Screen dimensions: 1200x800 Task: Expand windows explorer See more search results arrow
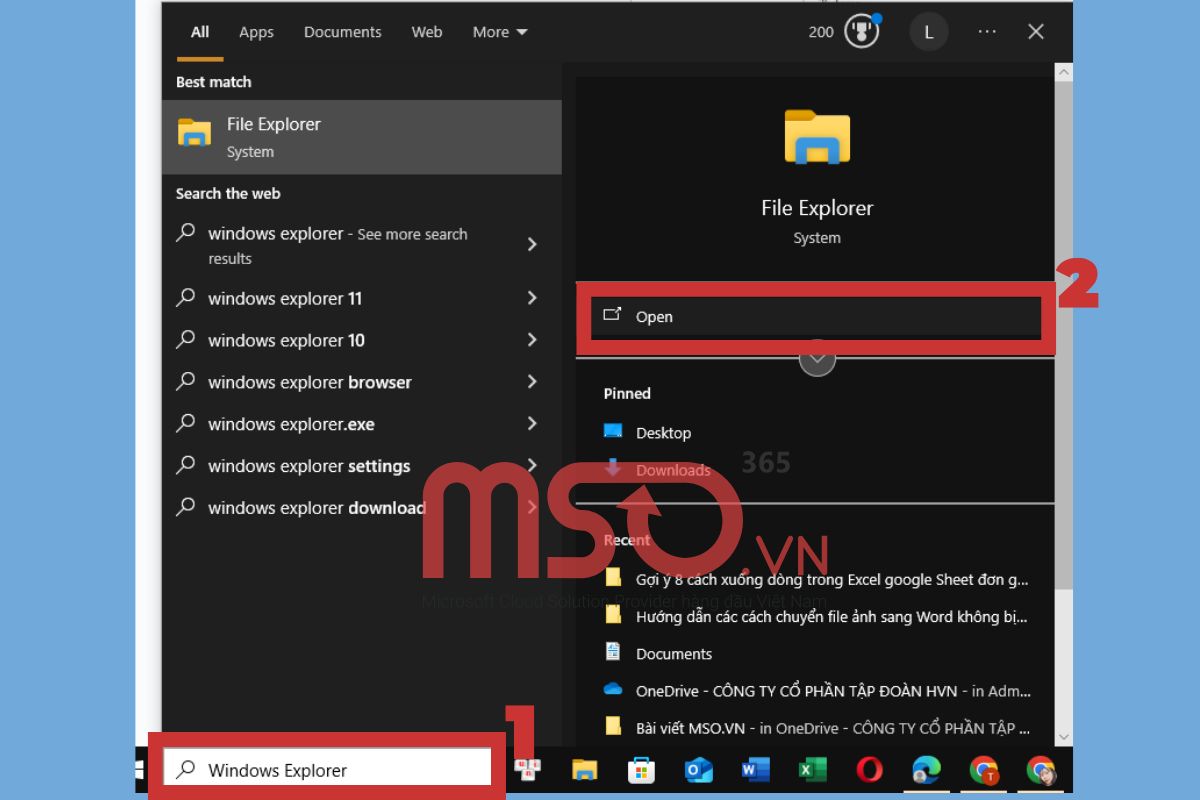pyautogui.click(x=532, y=244)
